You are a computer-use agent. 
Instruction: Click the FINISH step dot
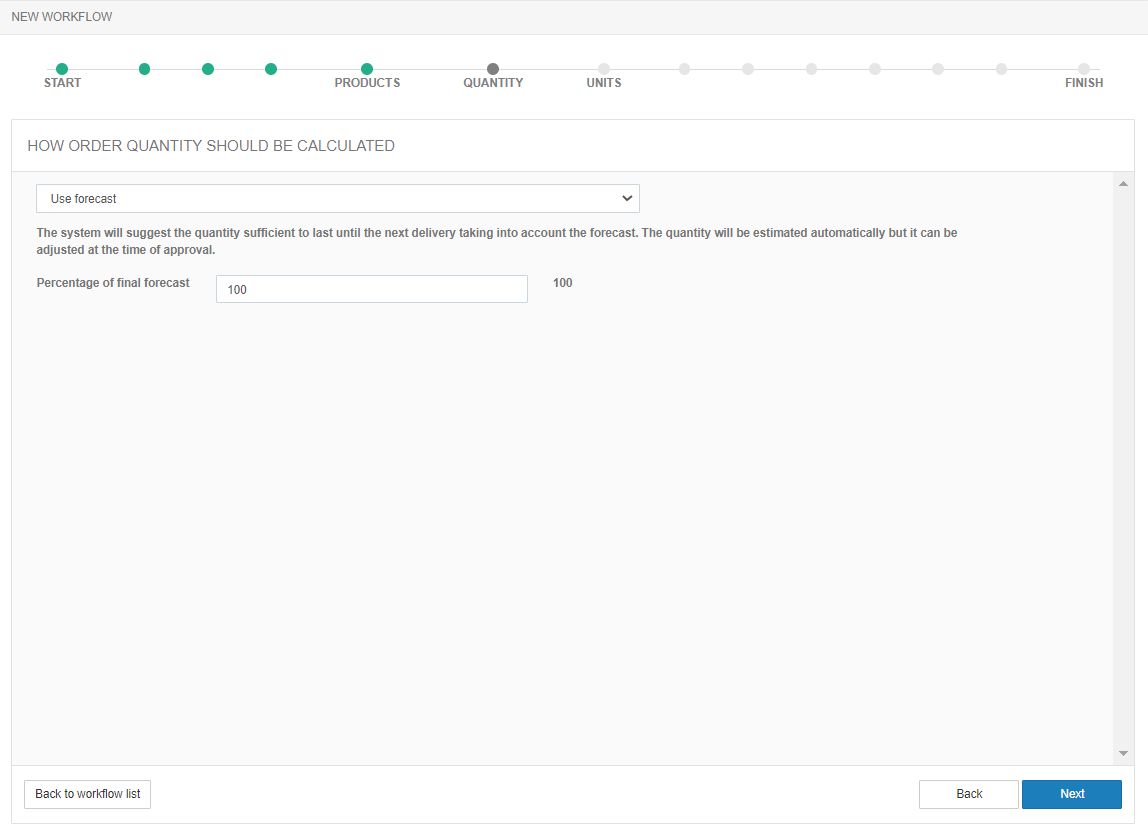click(1084, 69)
